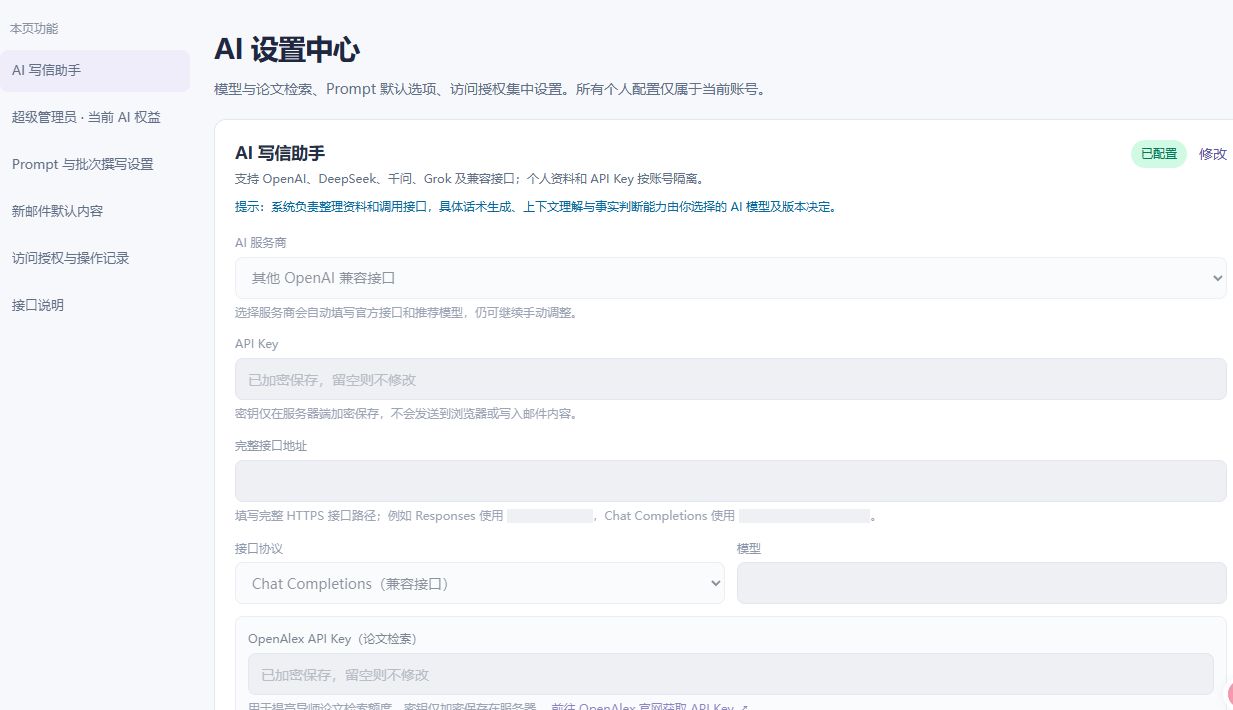Click the 选择服务商会自动填写官方接口 hint text
This screenshot has width=1233, height=710.
point(406,312)
